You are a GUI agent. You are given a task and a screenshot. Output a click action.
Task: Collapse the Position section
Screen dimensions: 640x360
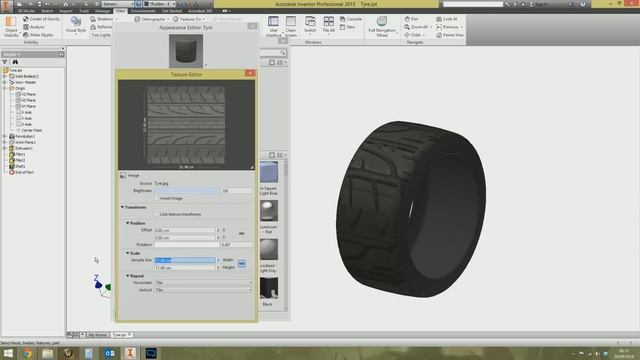[x=127, y=223]
